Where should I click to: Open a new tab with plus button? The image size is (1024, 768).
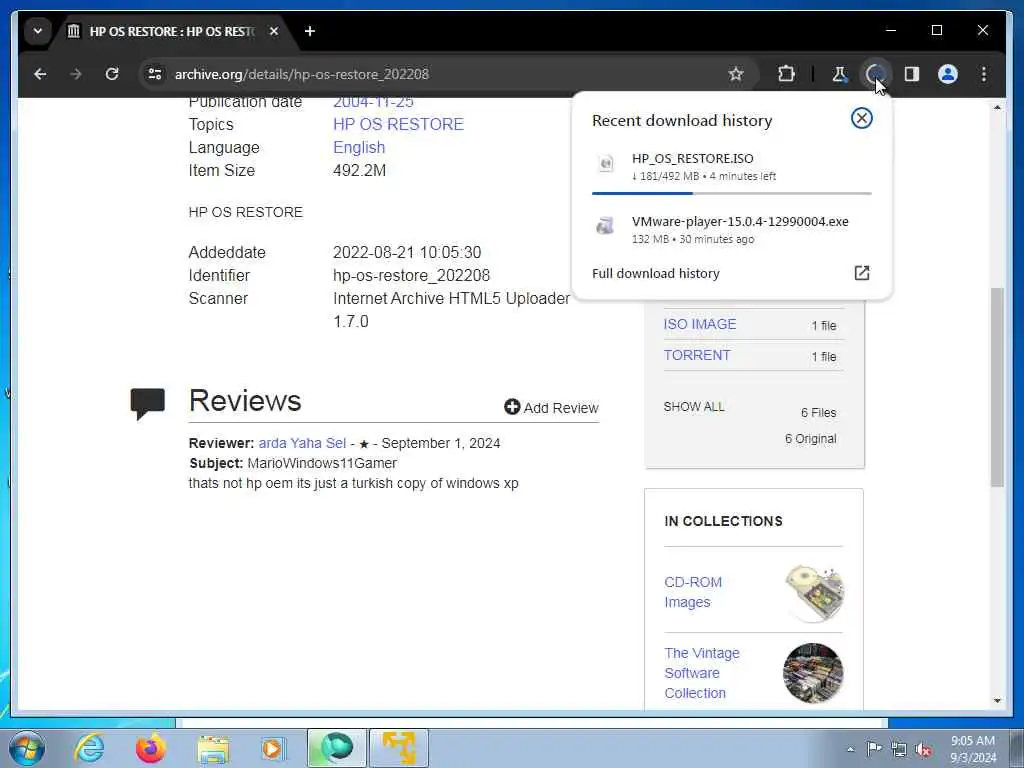310,31
